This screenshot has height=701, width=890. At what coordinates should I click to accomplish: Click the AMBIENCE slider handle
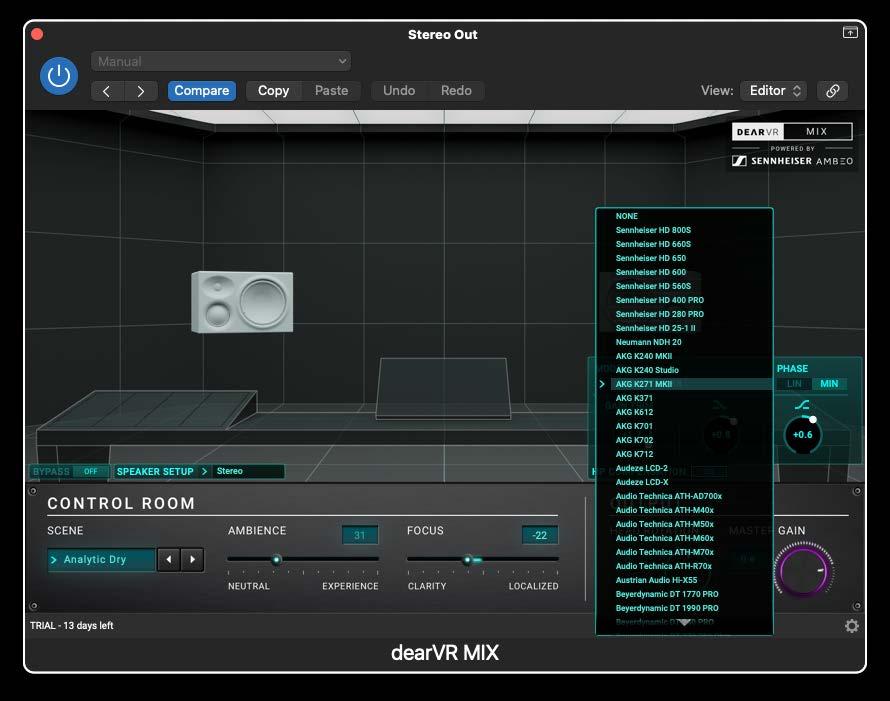276,560
